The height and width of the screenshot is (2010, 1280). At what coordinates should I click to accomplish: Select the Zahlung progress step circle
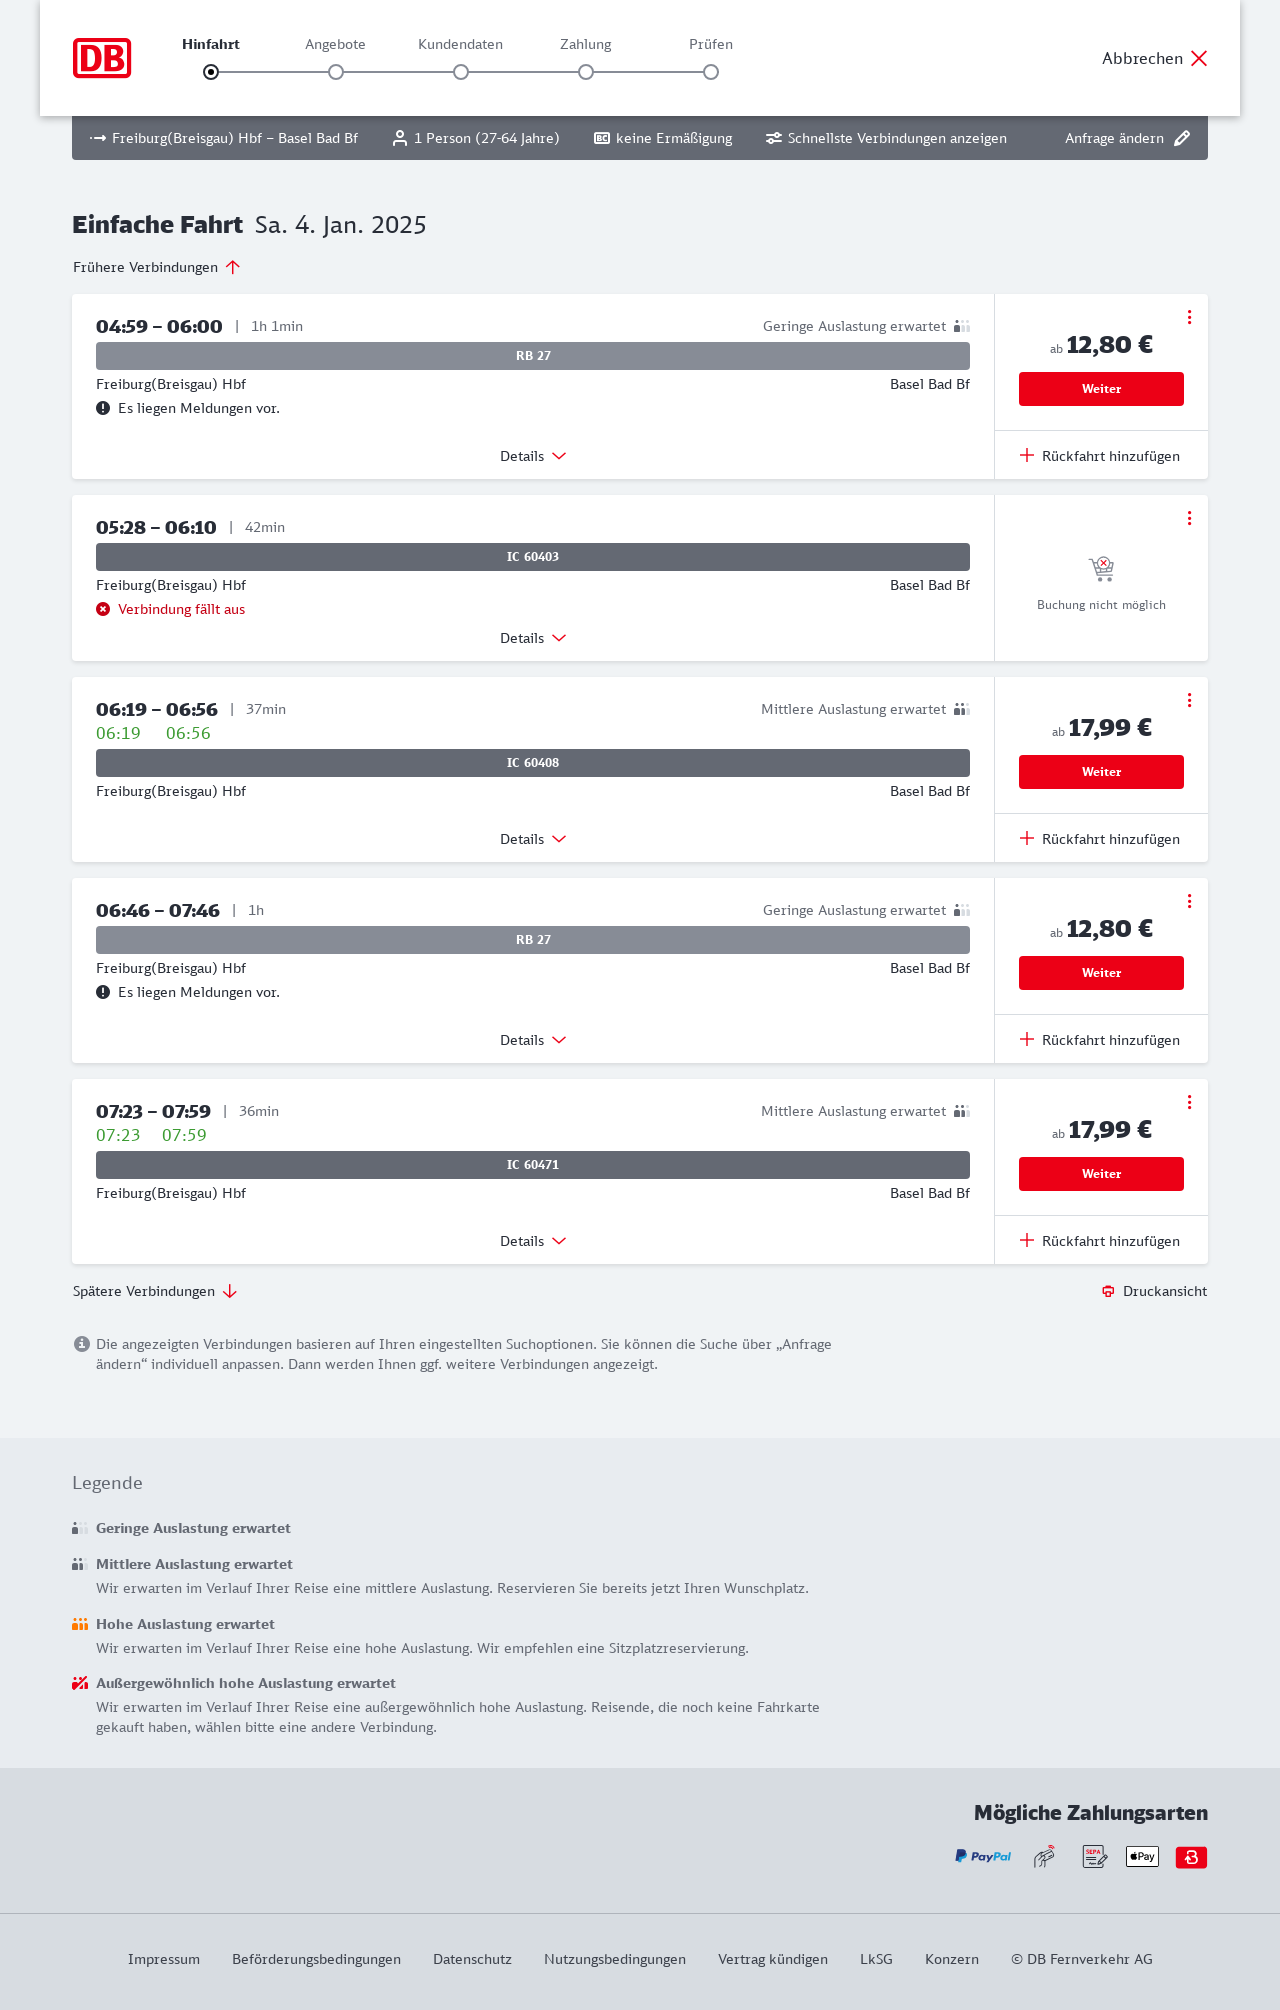[586, 72]
